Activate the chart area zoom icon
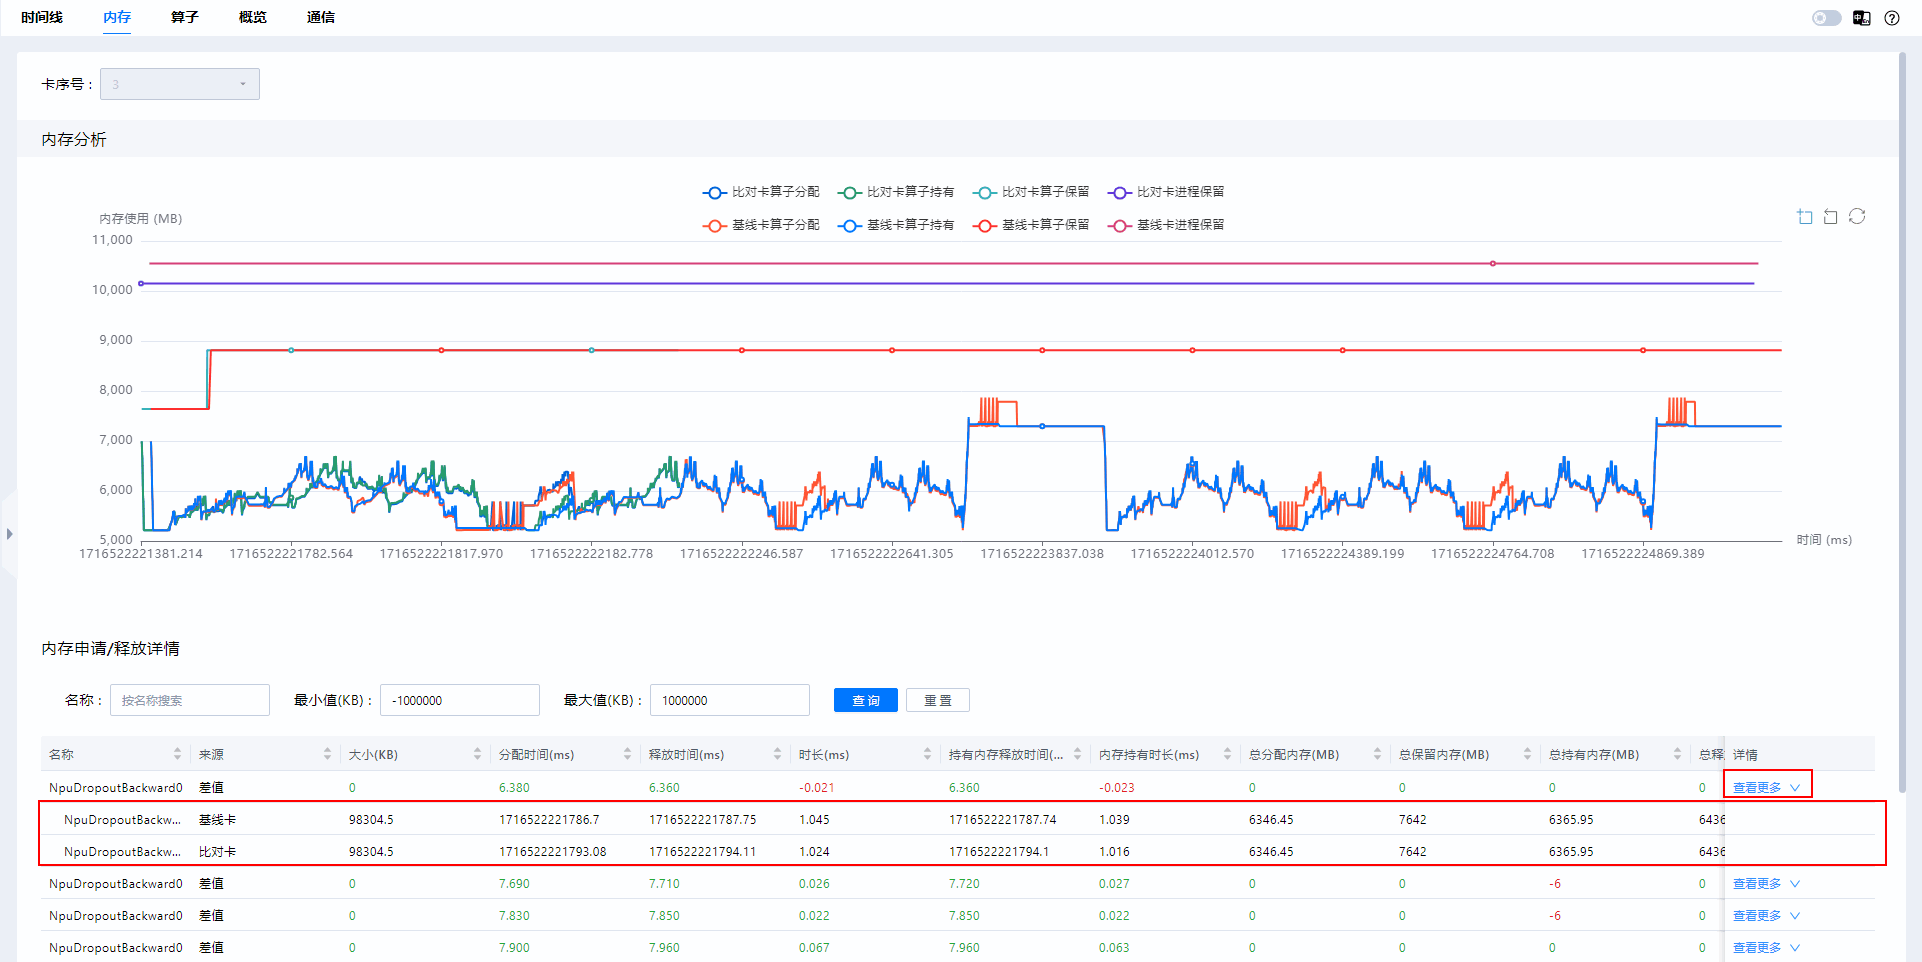This screenshot has height=962, width=1922. pyautogui.click(x=1805, y=216)
